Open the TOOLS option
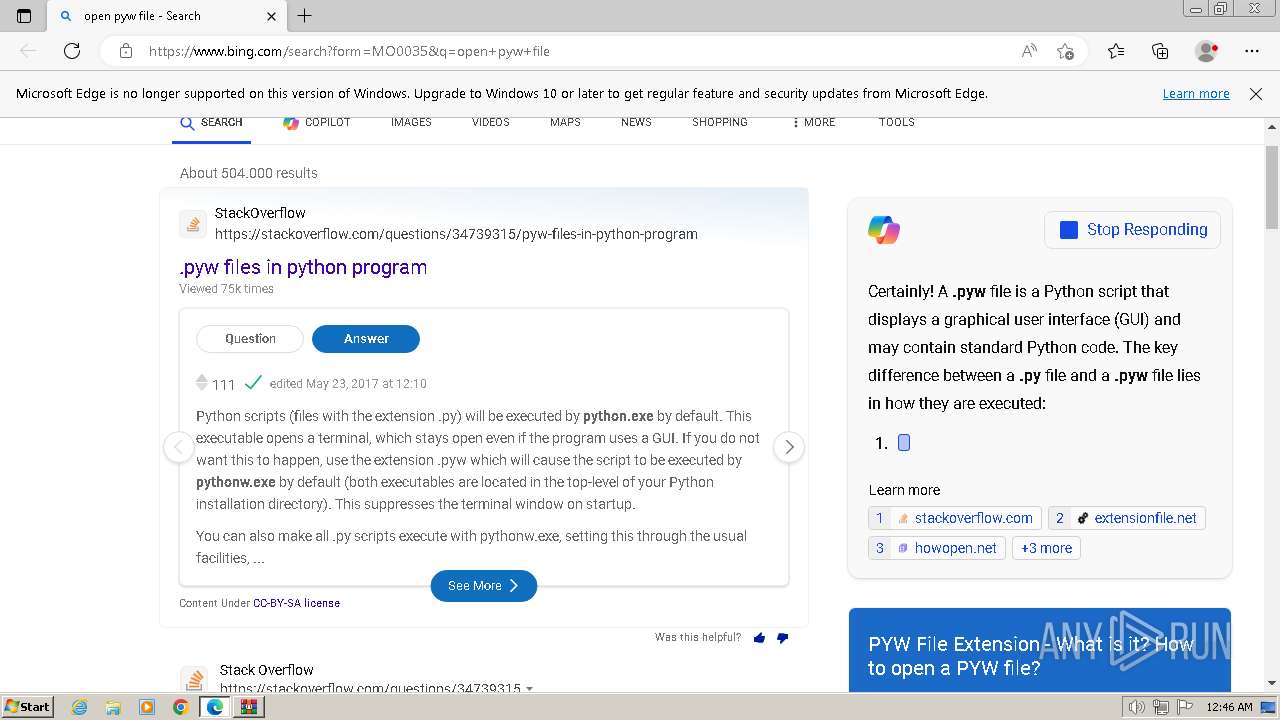Screen dimensions: 1280x720 897,122
